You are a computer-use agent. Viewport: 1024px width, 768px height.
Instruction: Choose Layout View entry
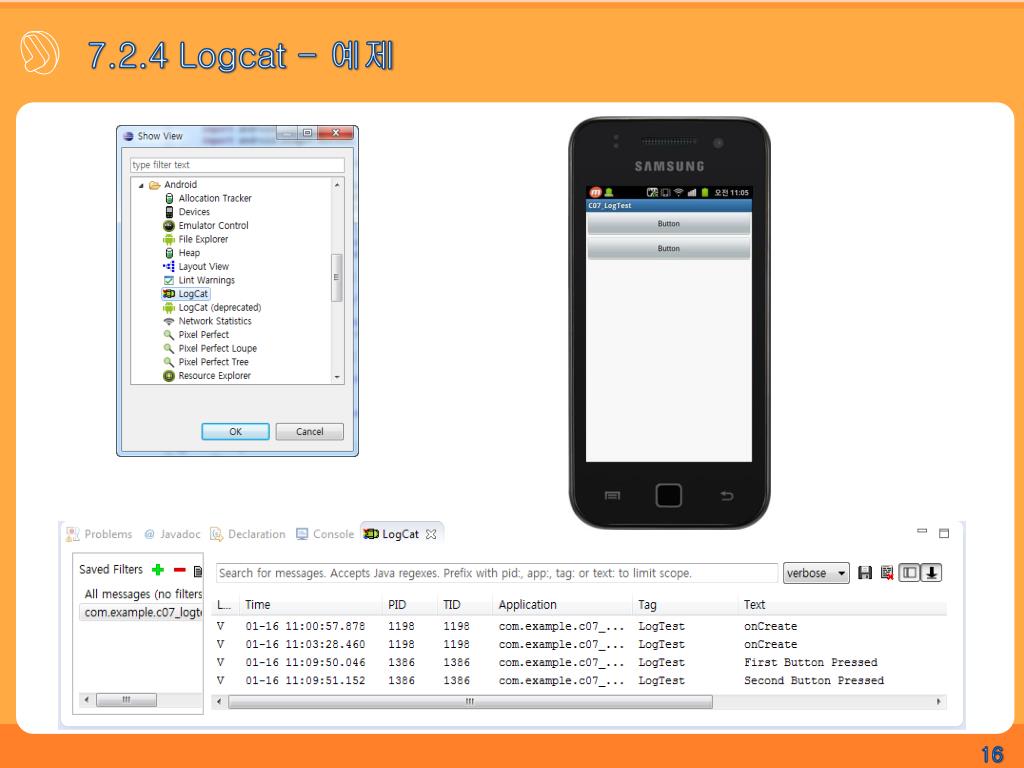click(196, 266)
